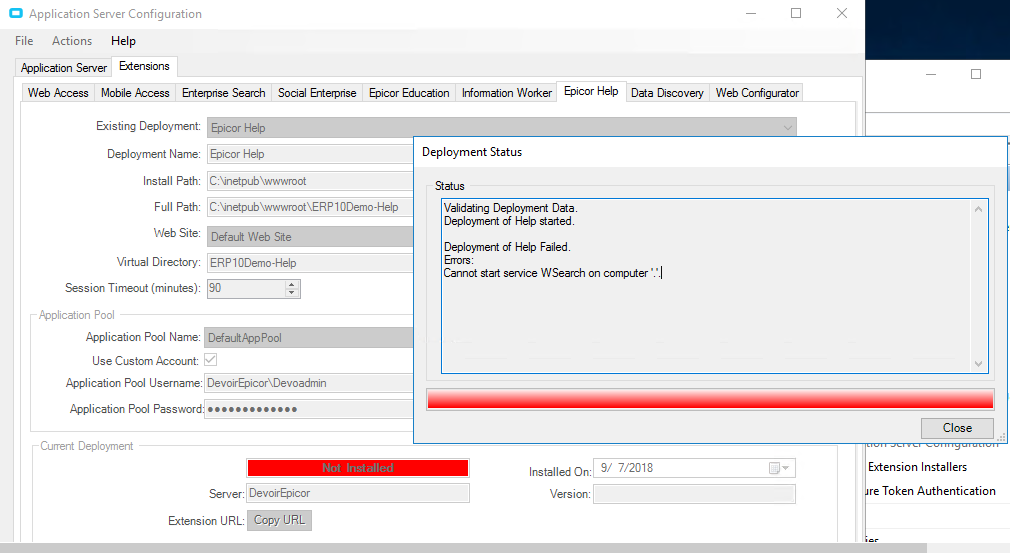Switch to Information Worker tab
Image resolution: width=1010 pixels, height=553 pixels.
pos(507,93)
